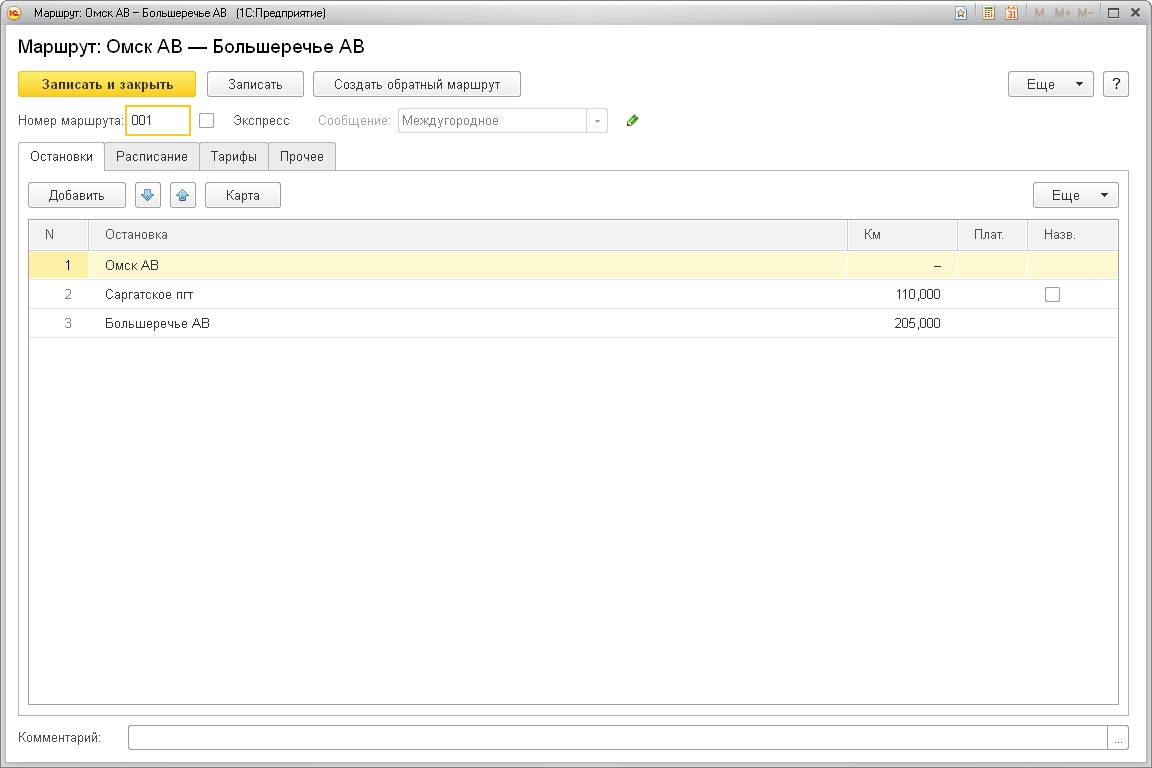Toggle Назв. checkbox for Саргатское пгт
Image resolution: width=1152 pixels, height=768 pixels.
[1052, 295]
